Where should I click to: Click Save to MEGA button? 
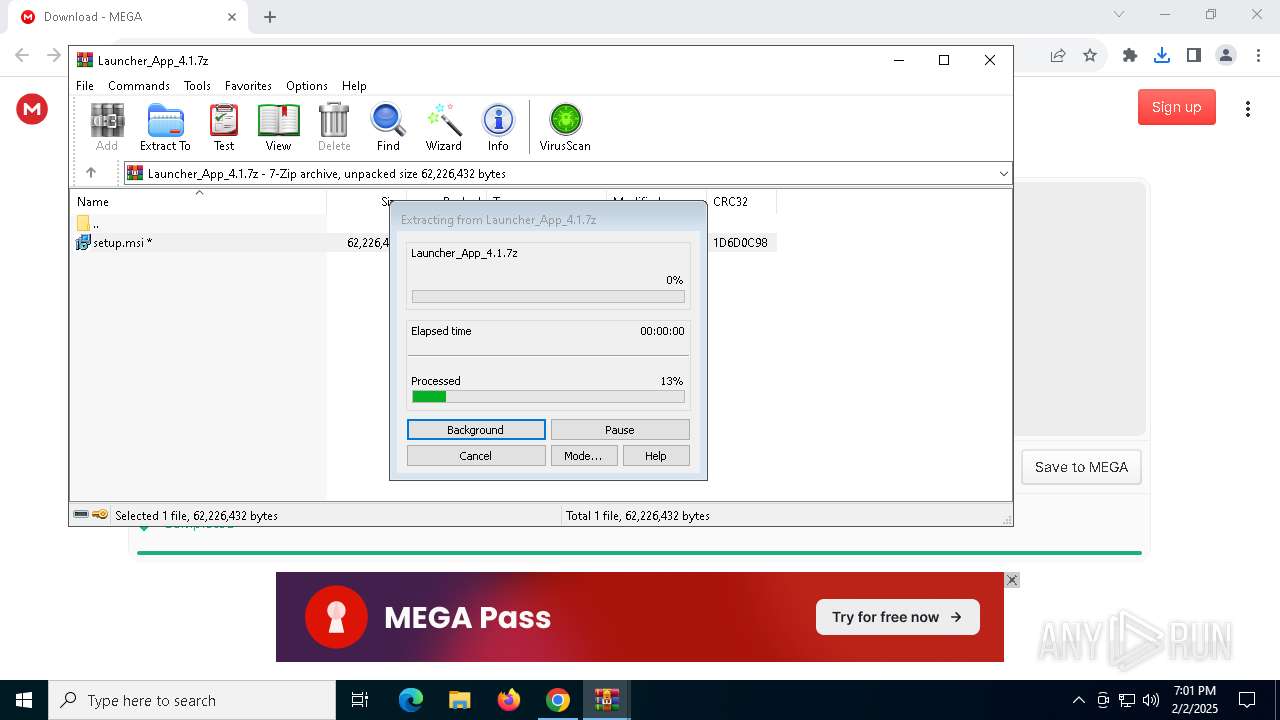1081,467
